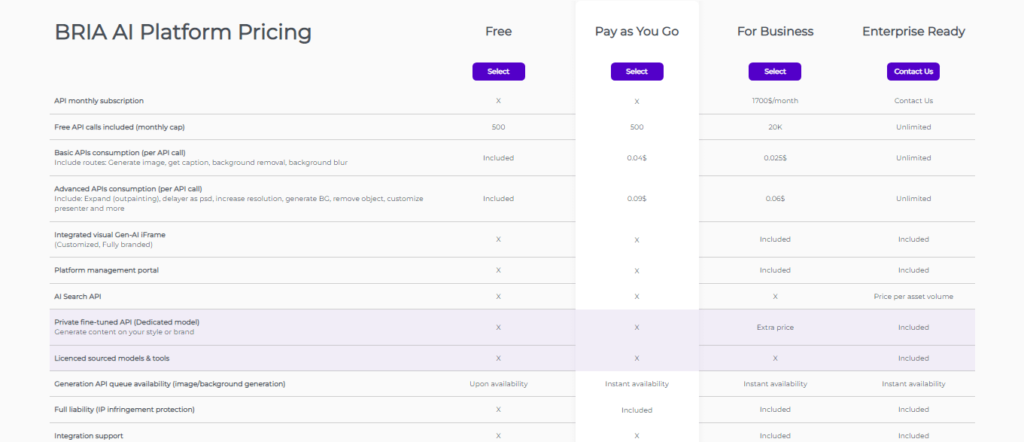Click Contact Us text in API monthly subscription row
Screen dimensions: 1024x442
(914, 101)
